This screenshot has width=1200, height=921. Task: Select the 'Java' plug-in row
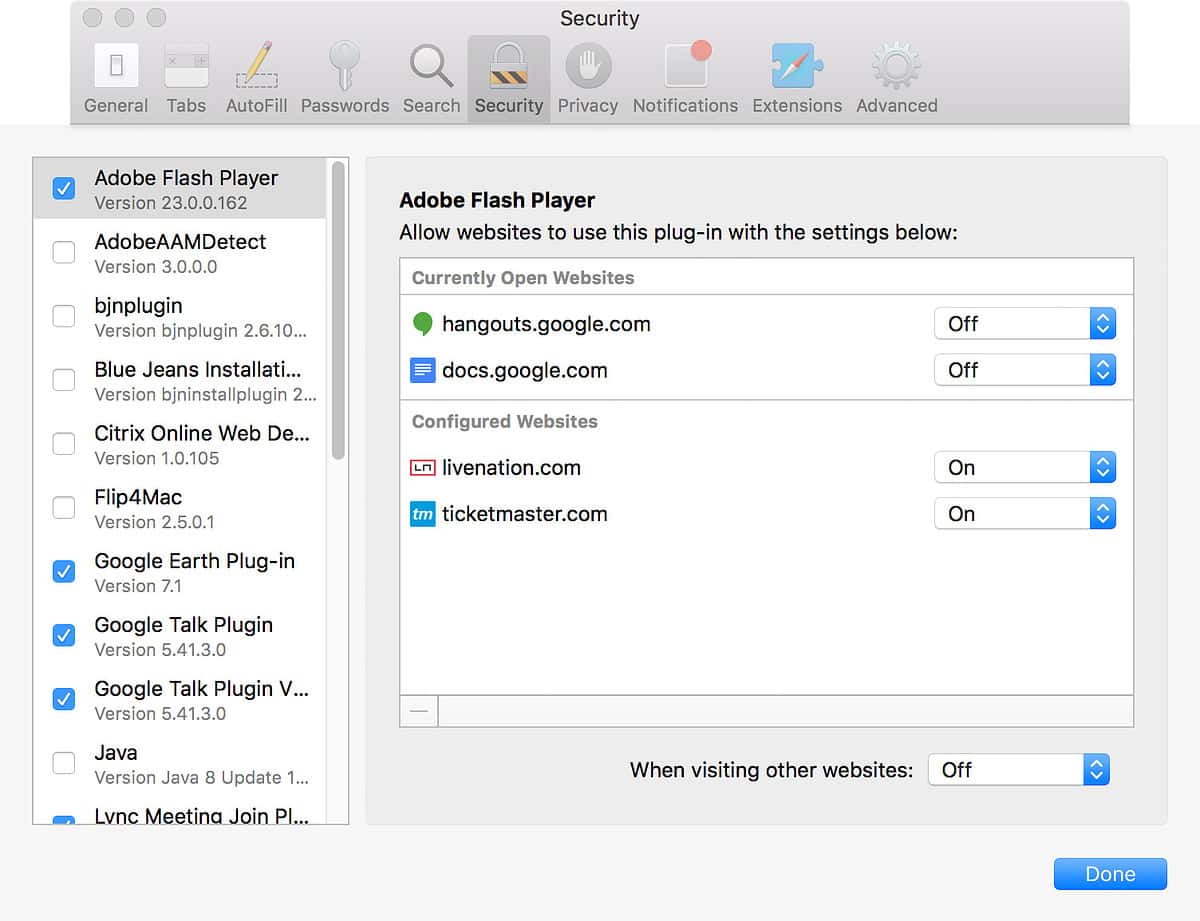[180, 764]
